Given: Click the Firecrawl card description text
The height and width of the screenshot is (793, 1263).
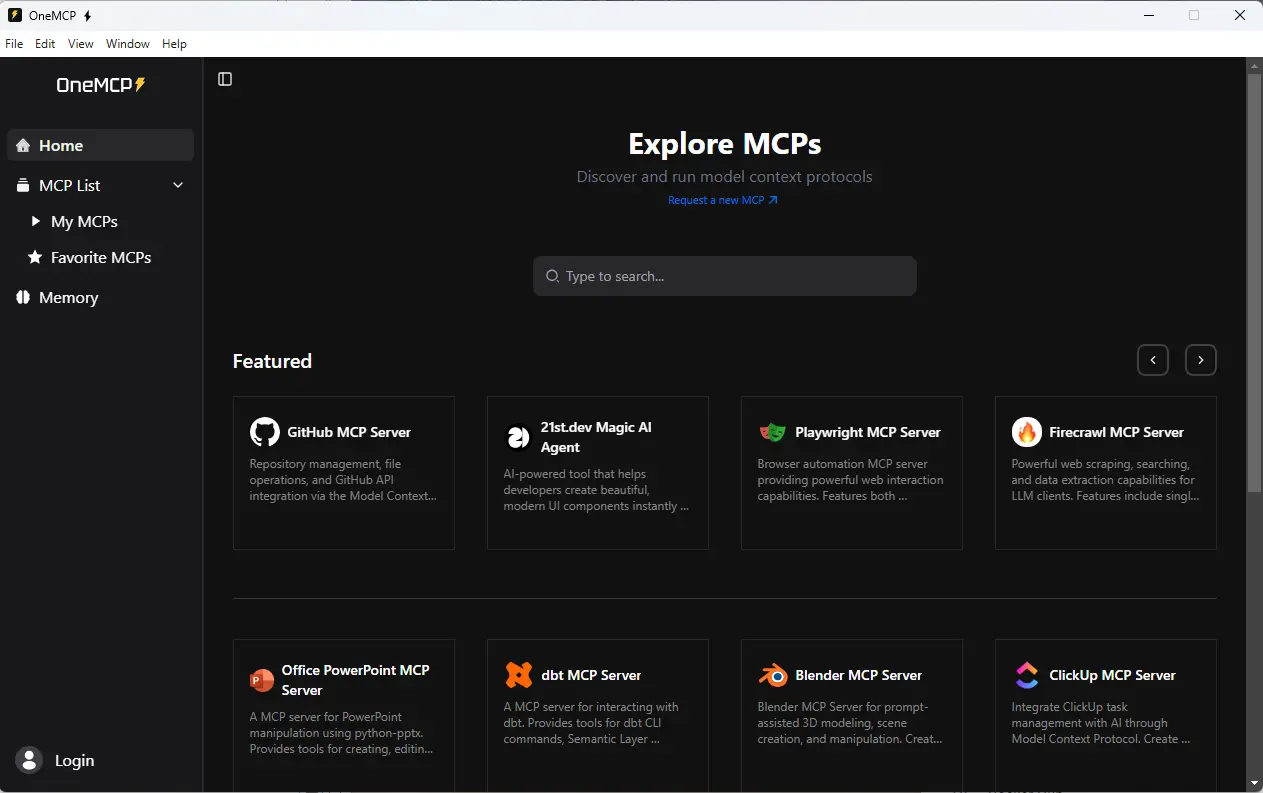Looking at the screenshot, I should point(1105,480).
